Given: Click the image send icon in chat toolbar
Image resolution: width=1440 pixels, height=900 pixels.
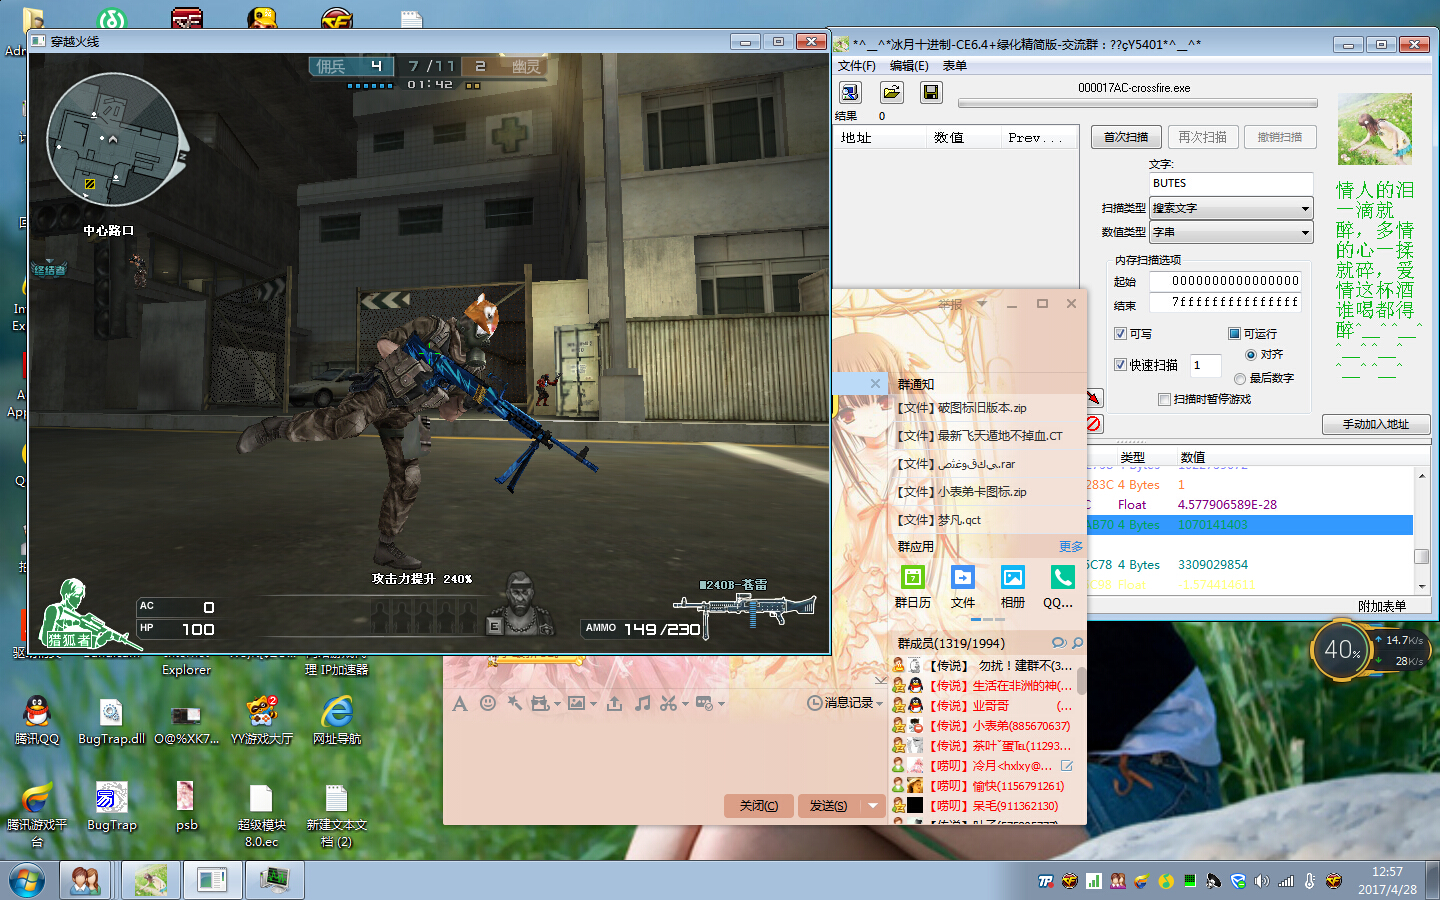Looking at the screenshot, I should pyautogui.click(x=576, y=703).
